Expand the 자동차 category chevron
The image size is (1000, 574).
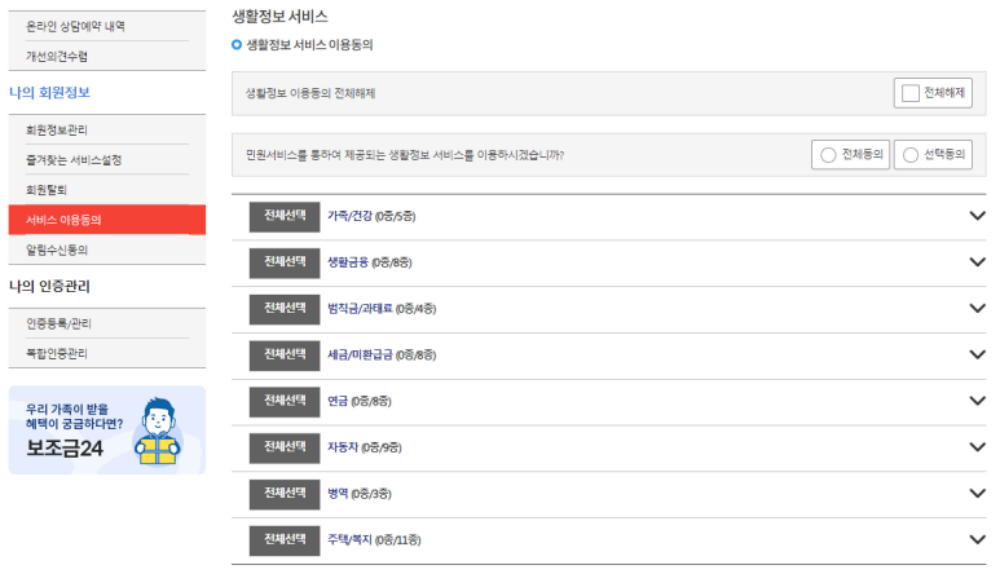(x=977, y=447)
